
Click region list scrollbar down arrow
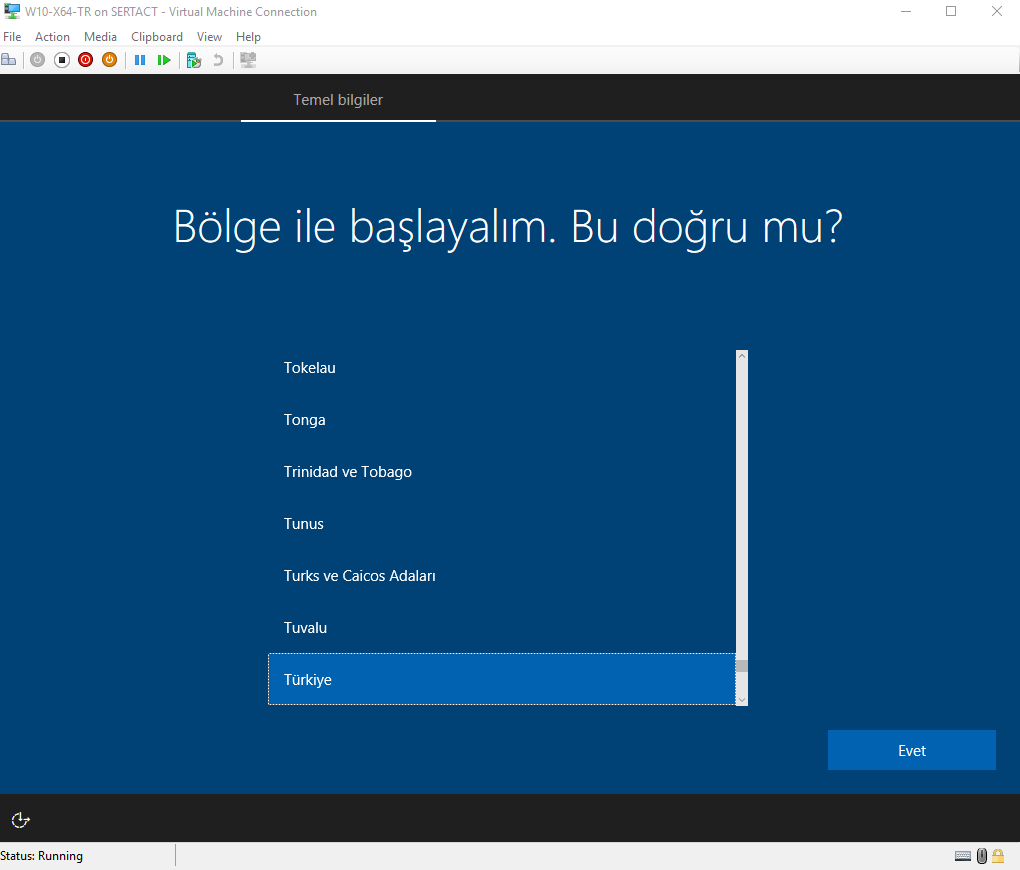pyautogui.click(x=742, y=700)
